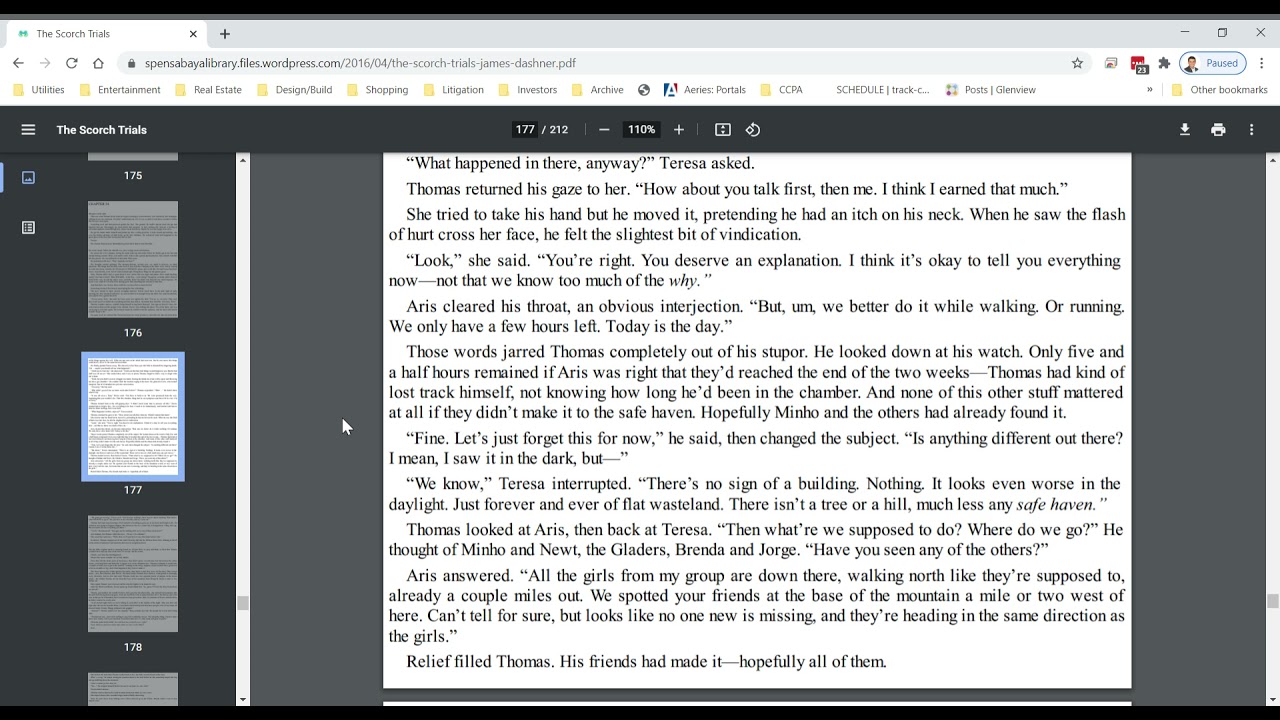The height and width of the screenshot is (720, 1280).
Task: Show hidden bookmarks with the chevron
Action: [1149, 90]
